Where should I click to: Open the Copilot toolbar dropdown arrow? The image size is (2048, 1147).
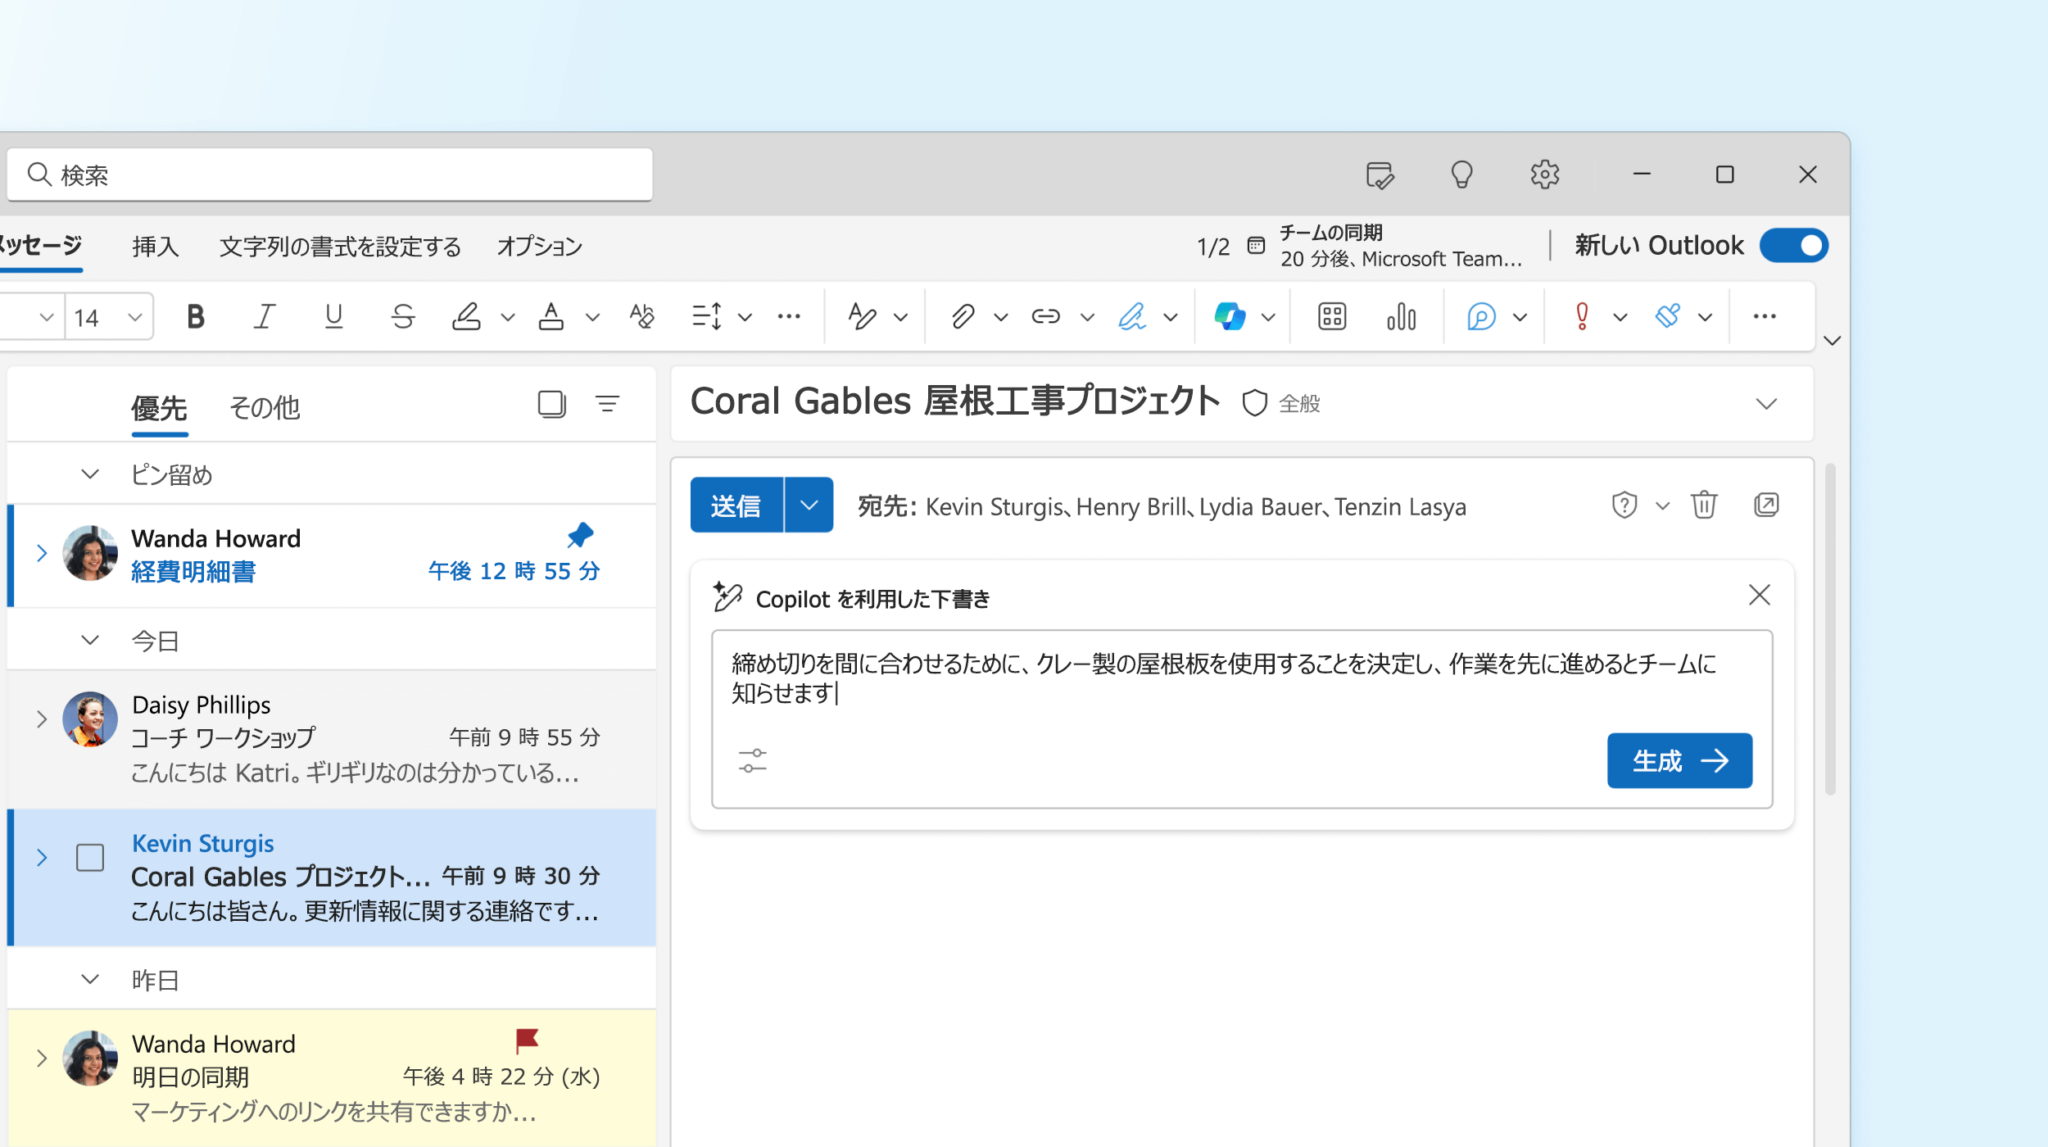click(1268, 318)
